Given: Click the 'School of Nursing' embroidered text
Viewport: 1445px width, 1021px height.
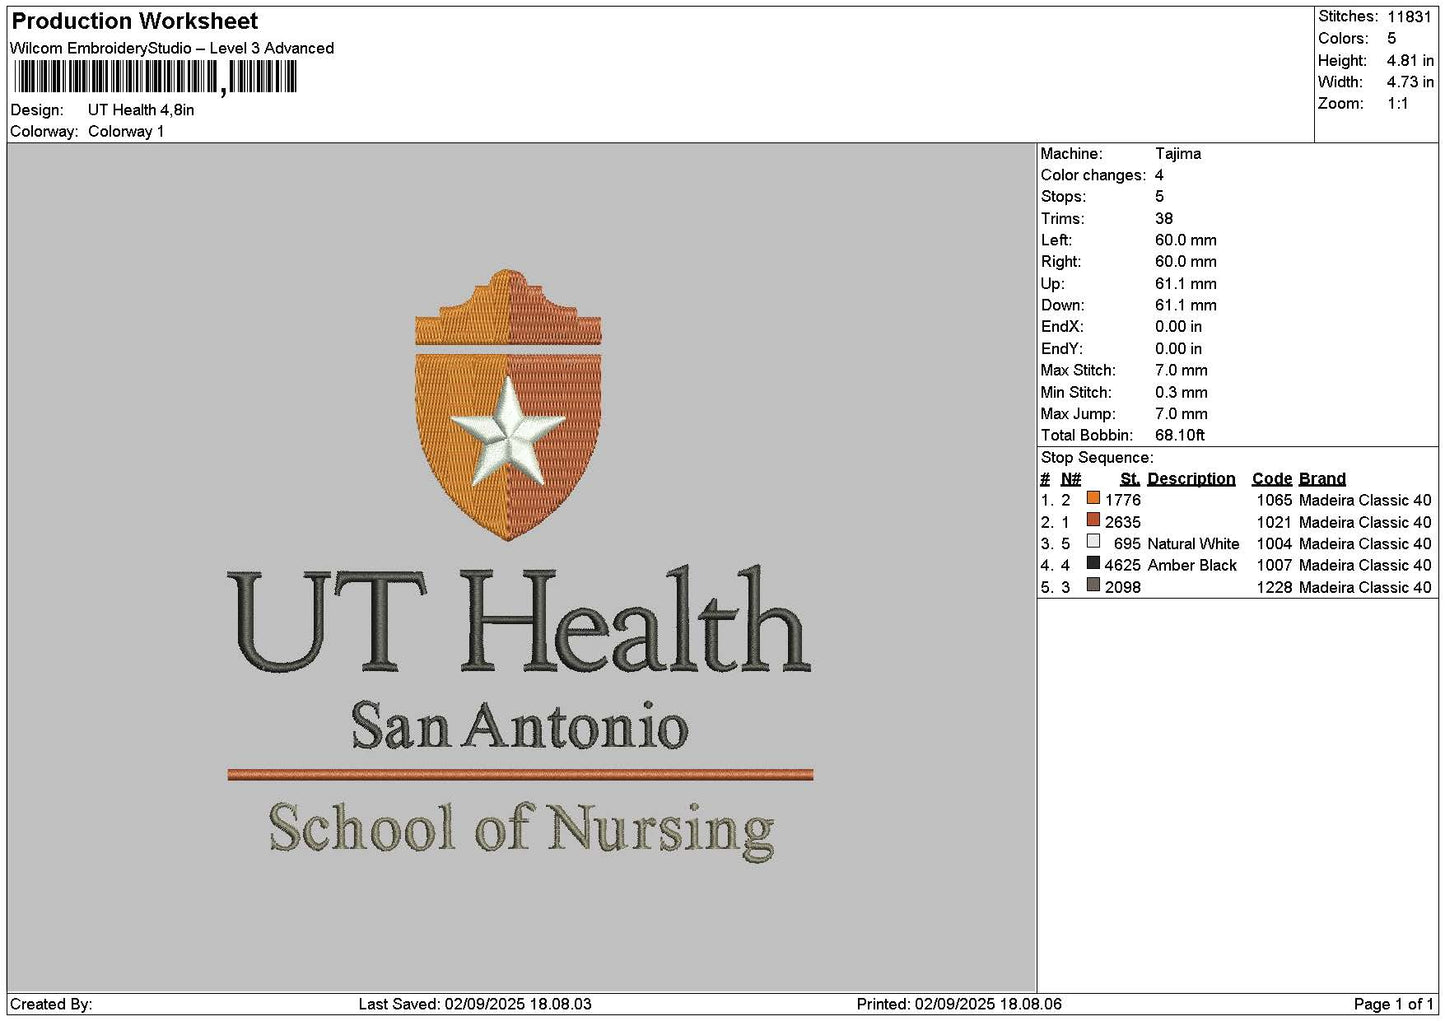Looking at the screenshot, I should [521, 830].
